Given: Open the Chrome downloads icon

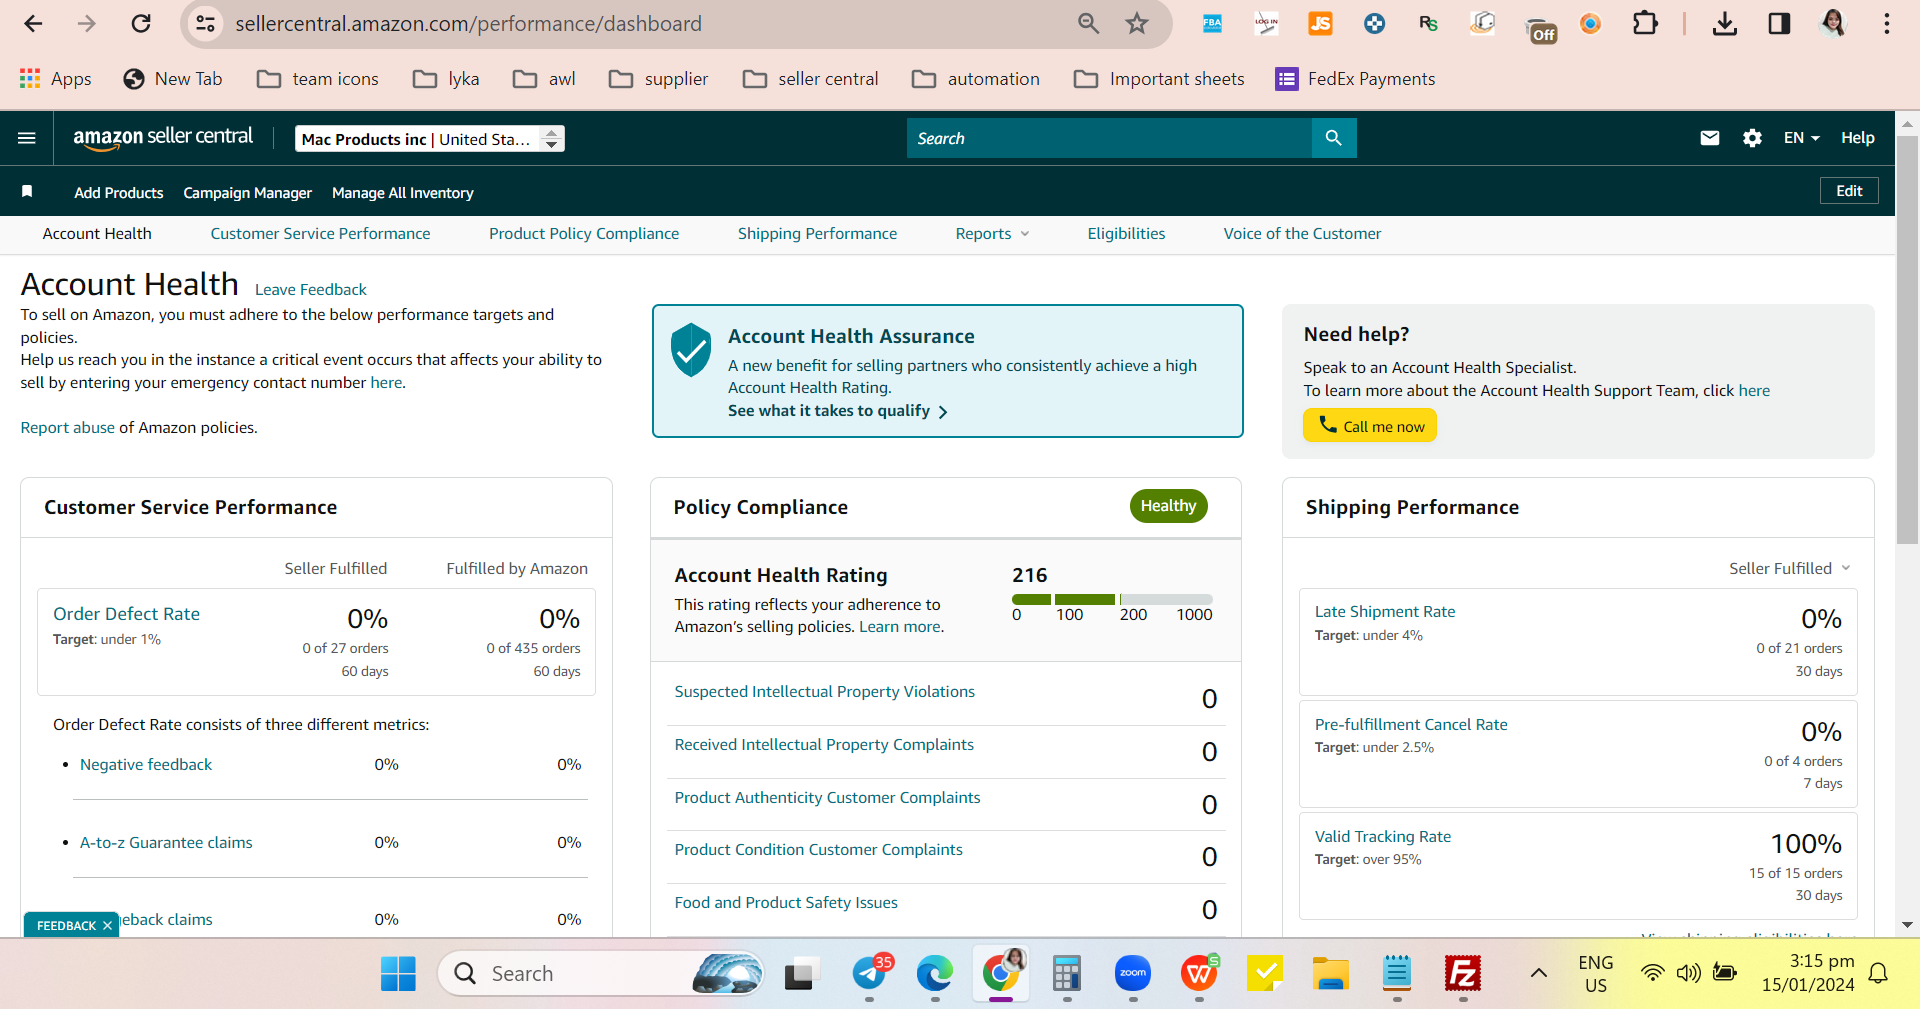Looking at the screenshot, I should [1725, 23].
